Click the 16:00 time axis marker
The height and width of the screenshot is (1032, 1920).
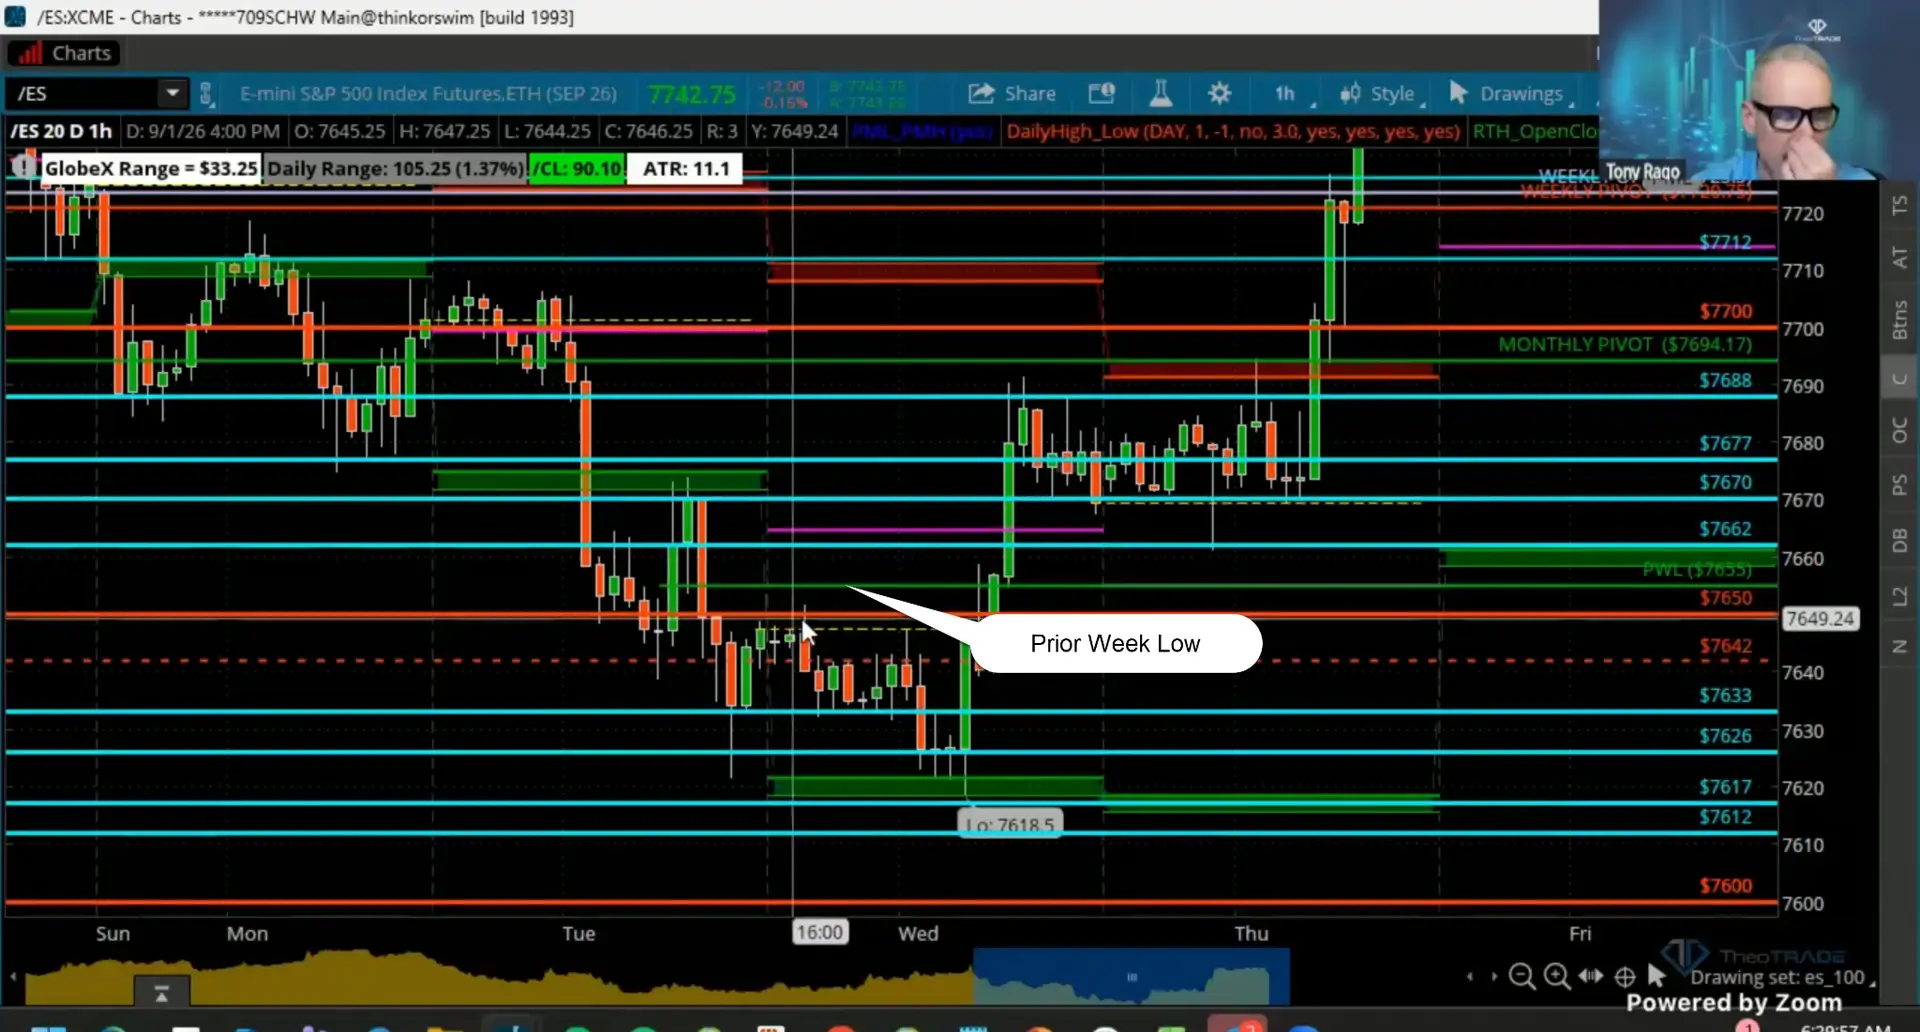click(x=820, y=932)
